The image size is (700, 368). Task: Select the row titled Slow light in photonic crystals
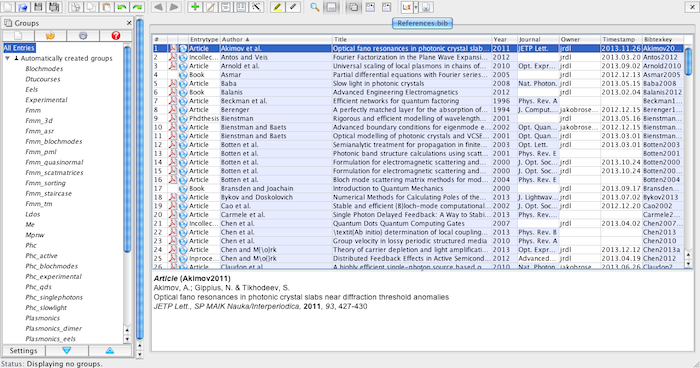coord(418,84)
